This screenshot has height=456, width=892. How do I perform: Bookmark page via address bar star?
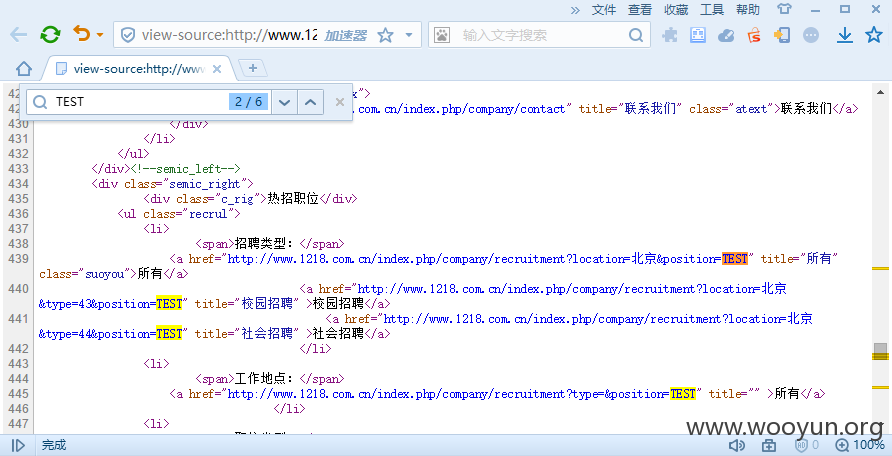[386, 35]
